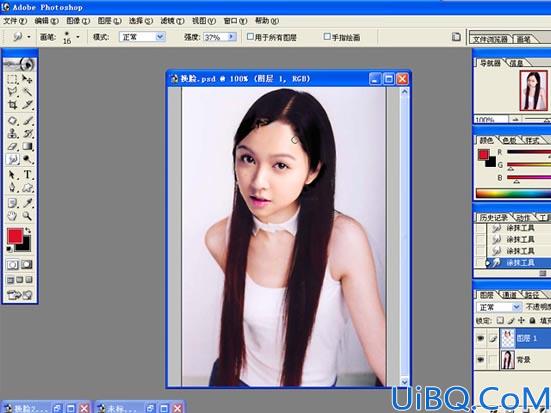Select the Dodge tool

coord(27,159)
